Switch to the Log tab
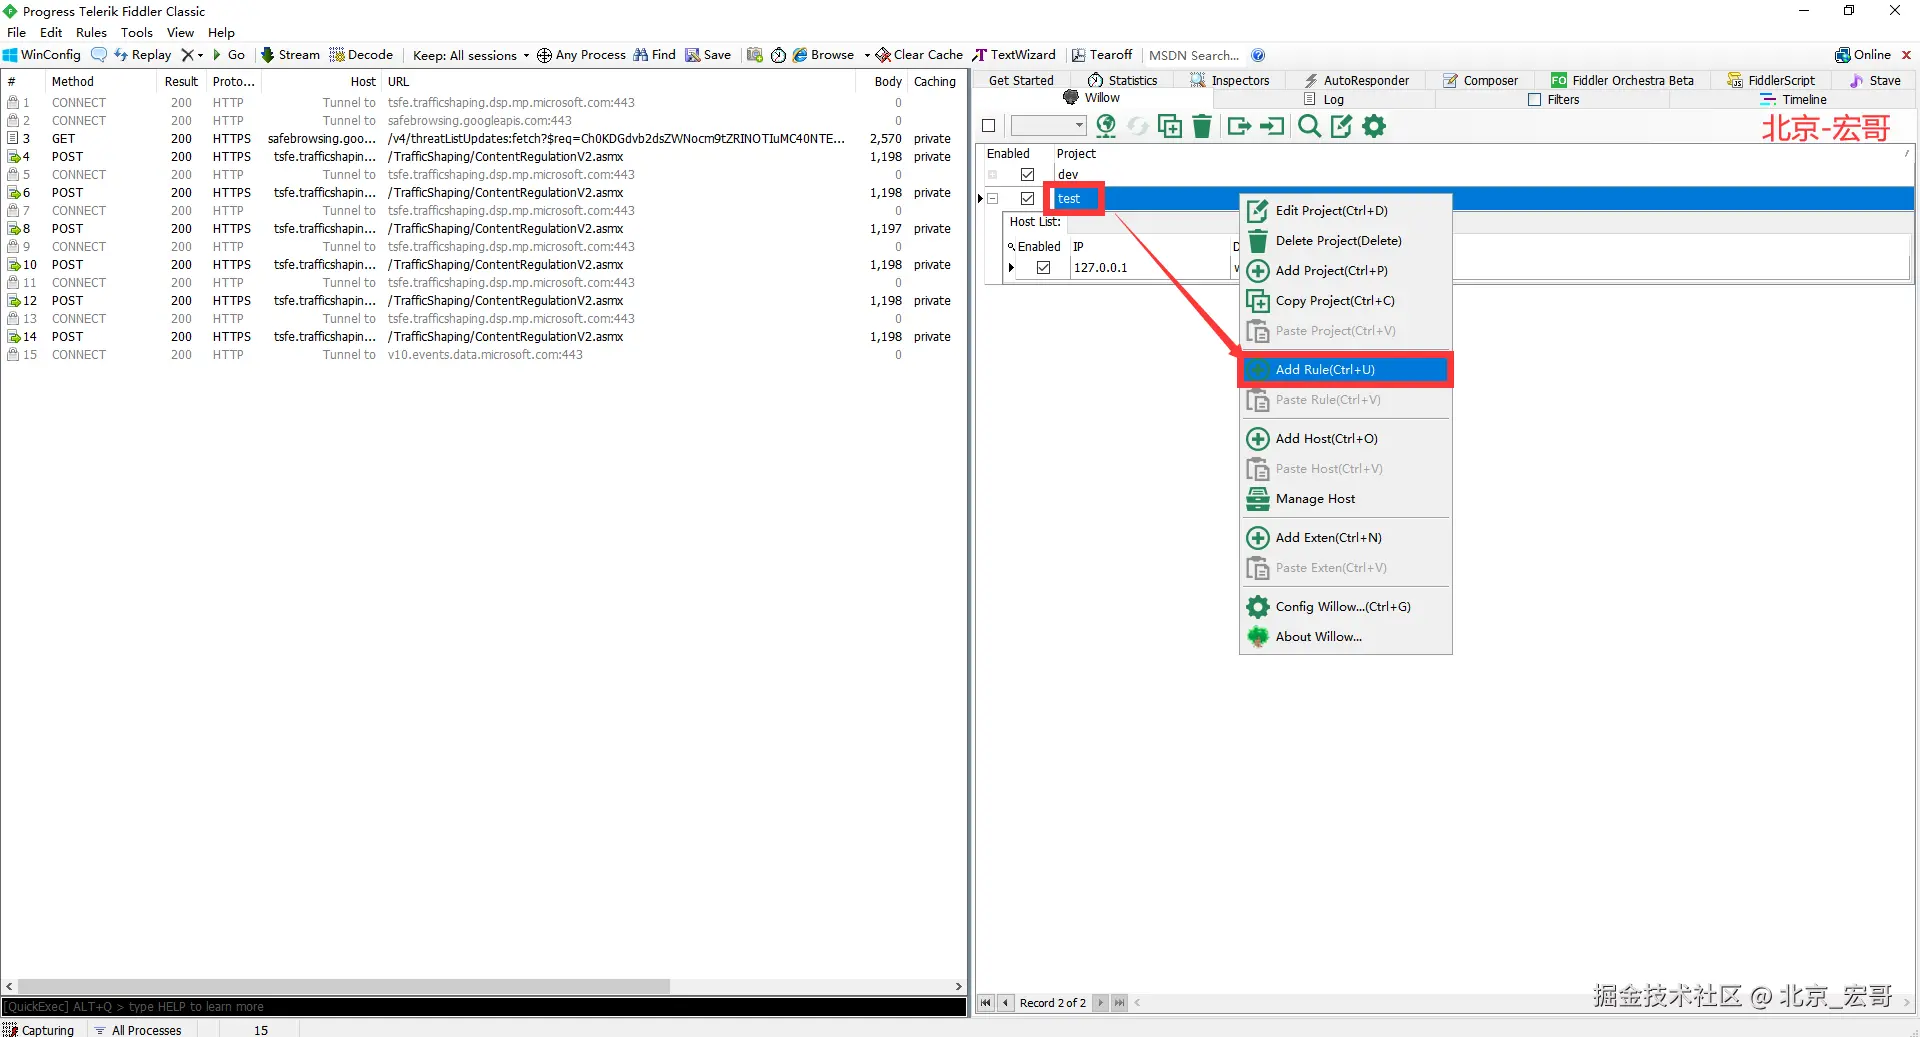 [1324, 99]
